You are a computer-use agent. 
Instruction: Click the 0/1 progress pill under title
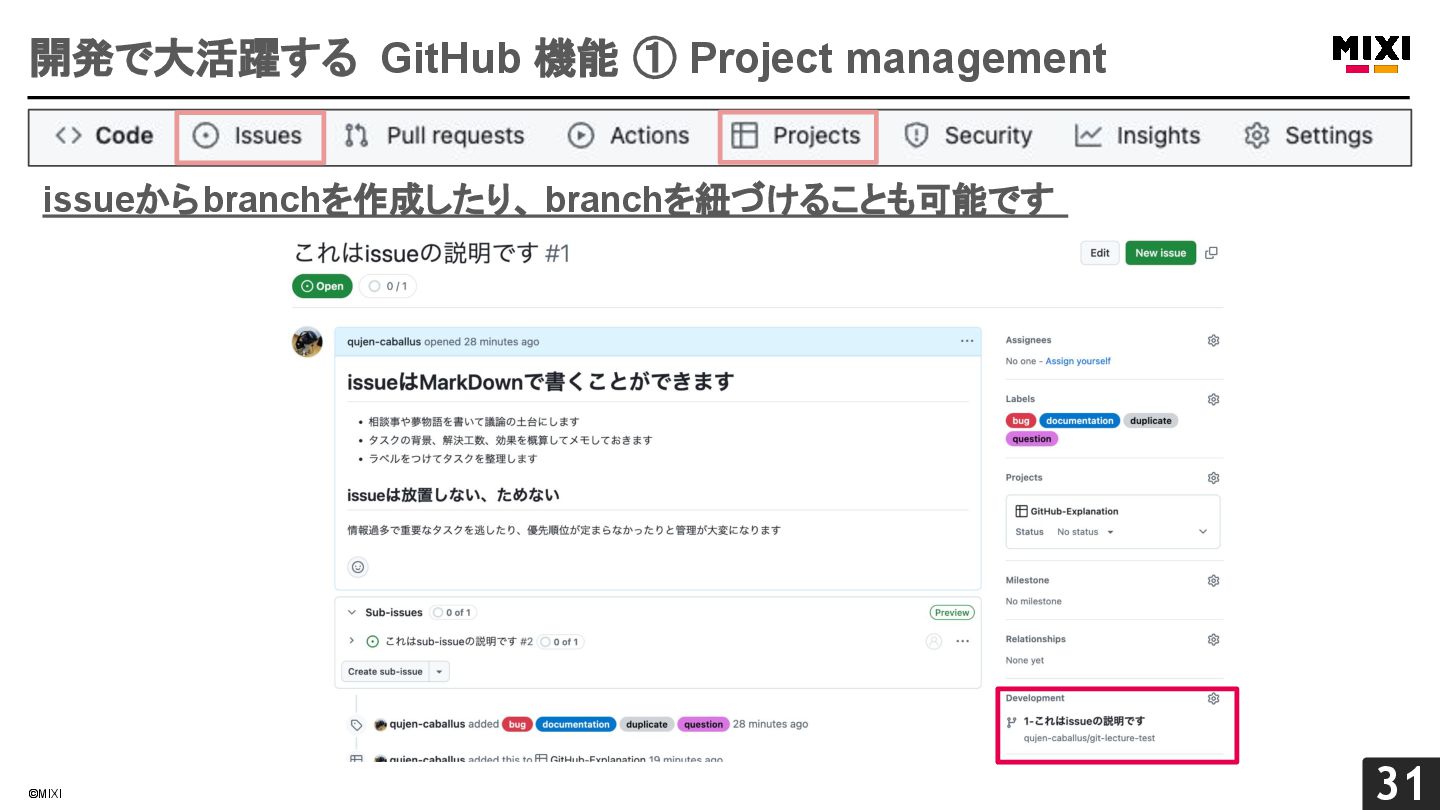388,286
